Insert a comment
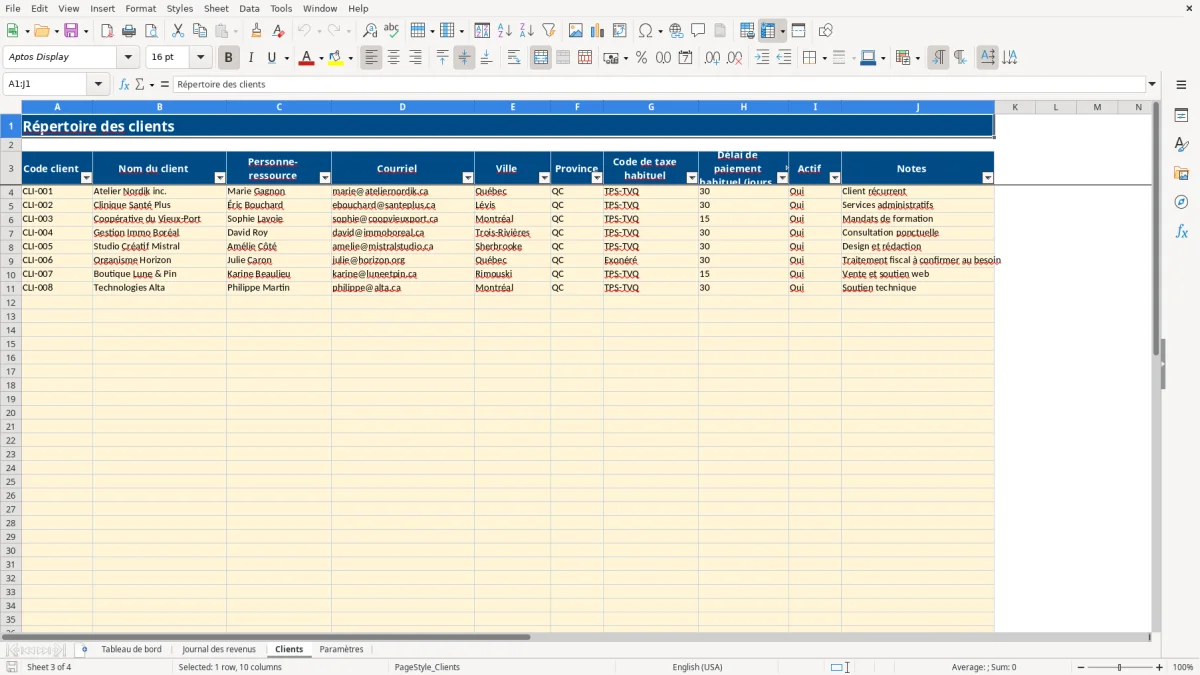The height and width of the screenshot is (675, 1200). coord(698,31)
